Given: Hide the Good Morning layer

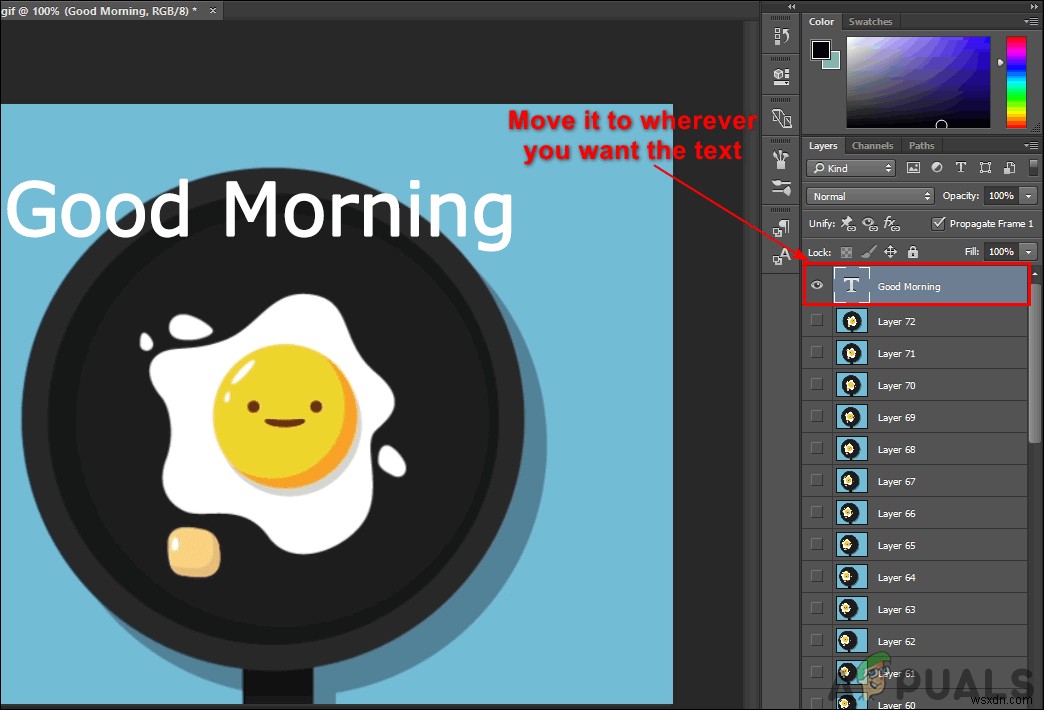Looking at the screenshot, I should [817, 285].
